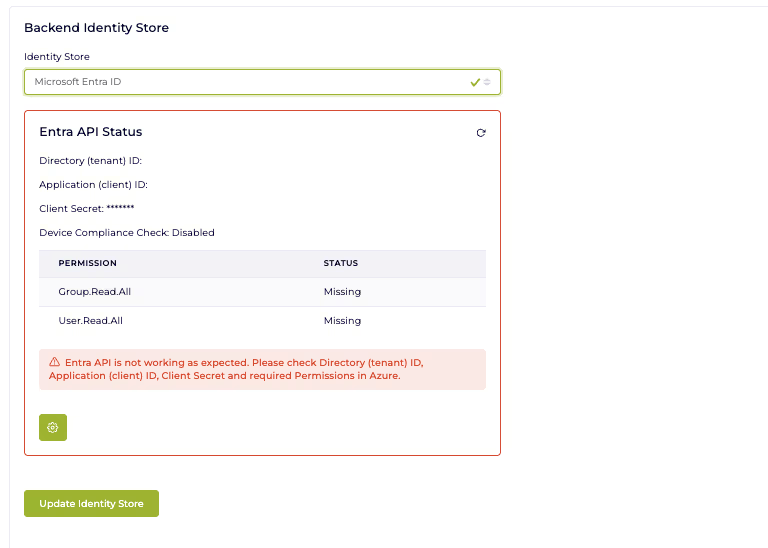The width and height of the screenshot is (768, 548).
Task: Open Entra settings via green gear button
Action: pyautogui.click(x=53, y=428)
